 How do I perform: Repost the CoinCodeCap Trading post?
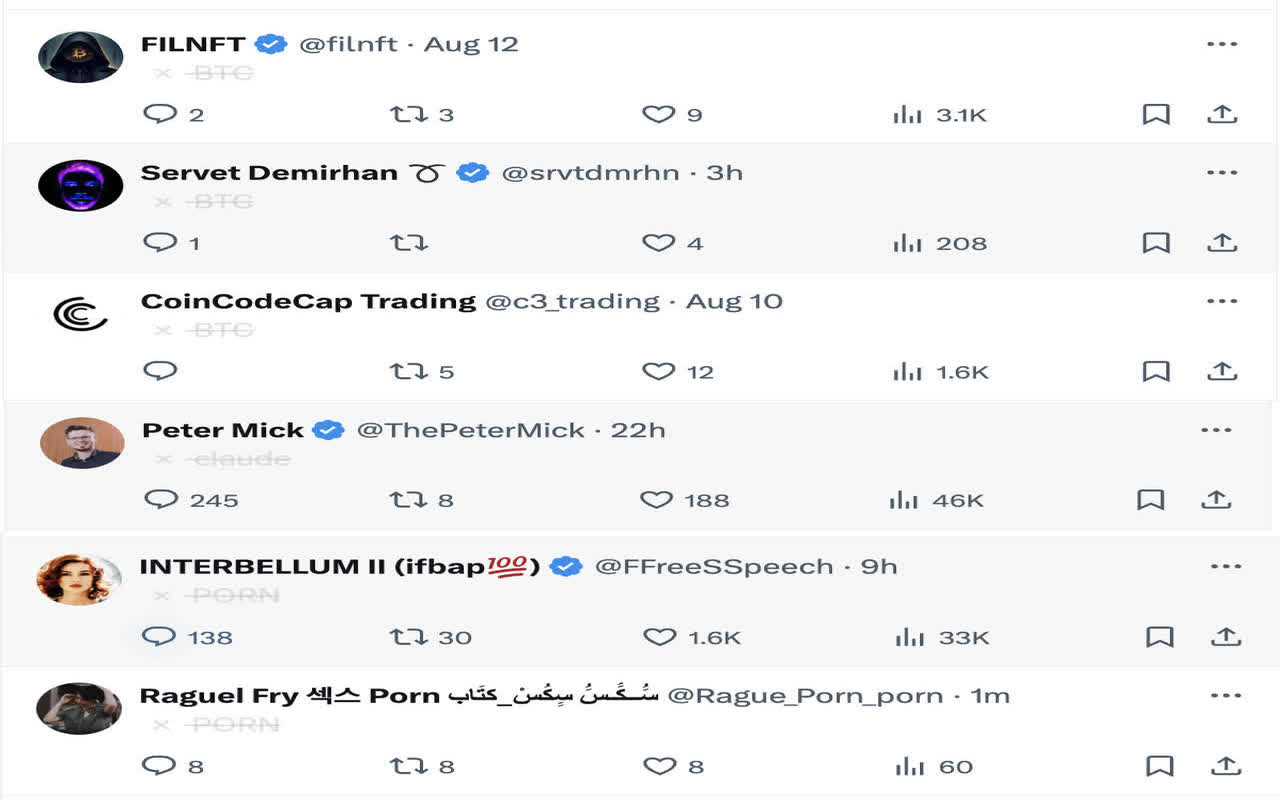tap(408, 372)
